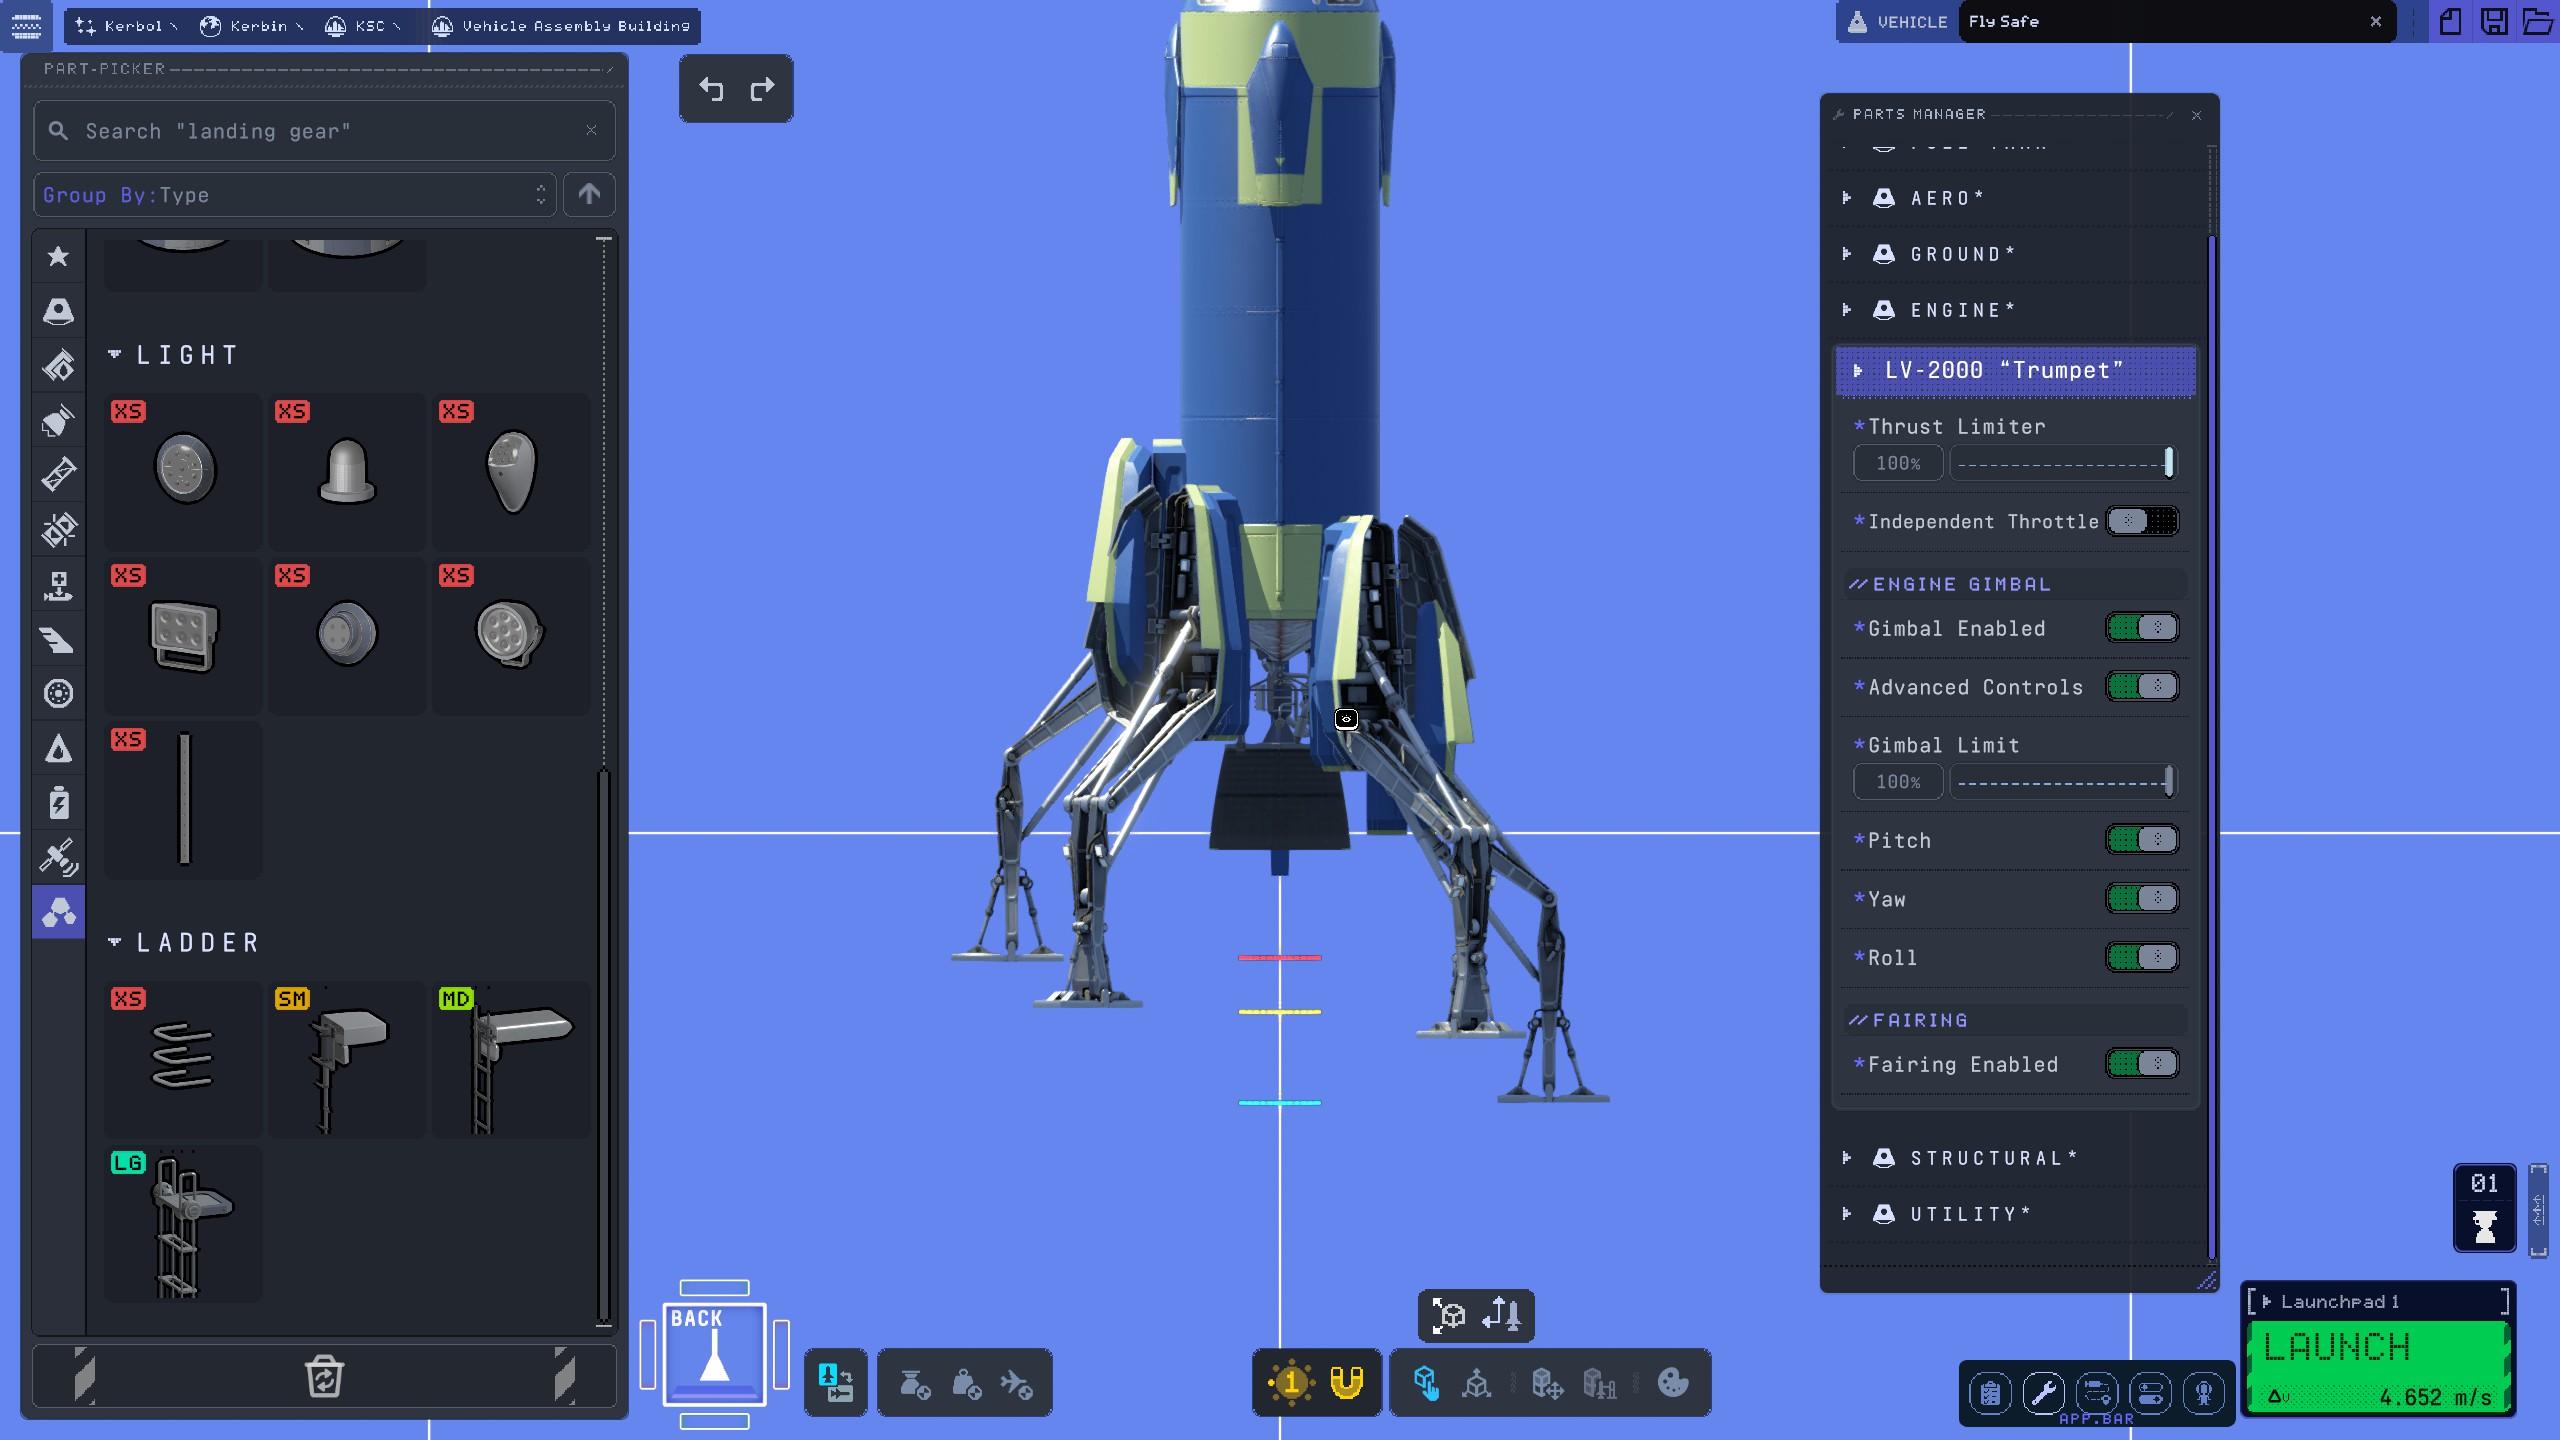Toggle the Pitch gimbal switch
The height and width of the screenshot is (1440, 2560).
2142,839
